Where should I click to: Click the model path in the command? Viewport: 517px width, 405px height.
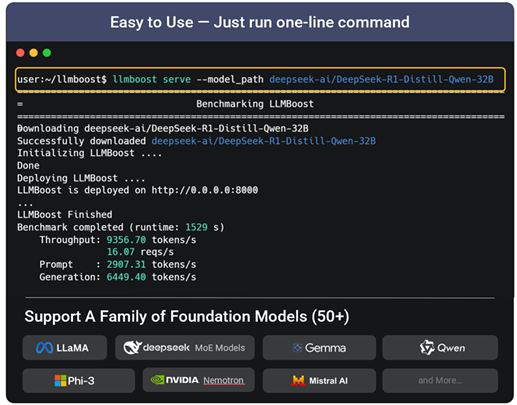pyautogui.click(x=381, y=79)
